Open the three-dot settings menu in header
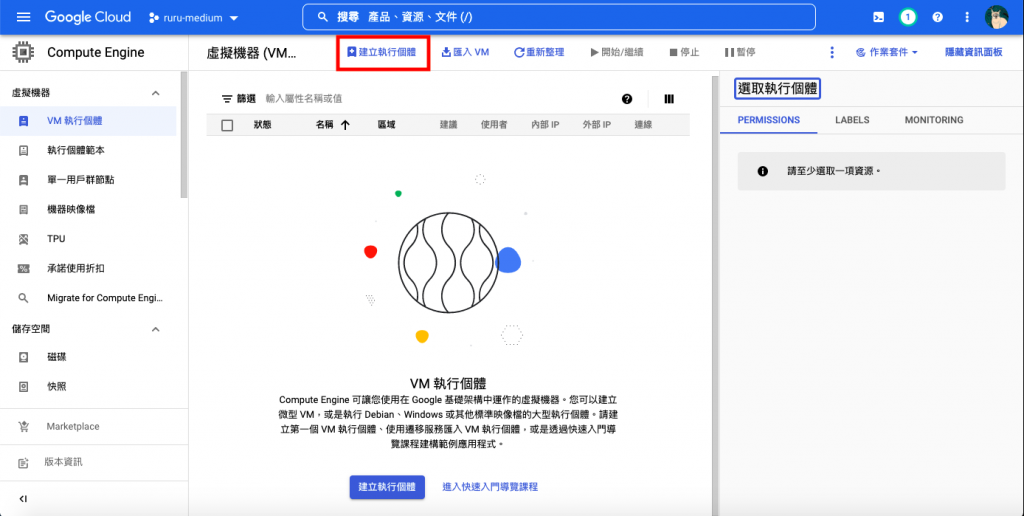Screen dimensions: 1024x516 967,18
